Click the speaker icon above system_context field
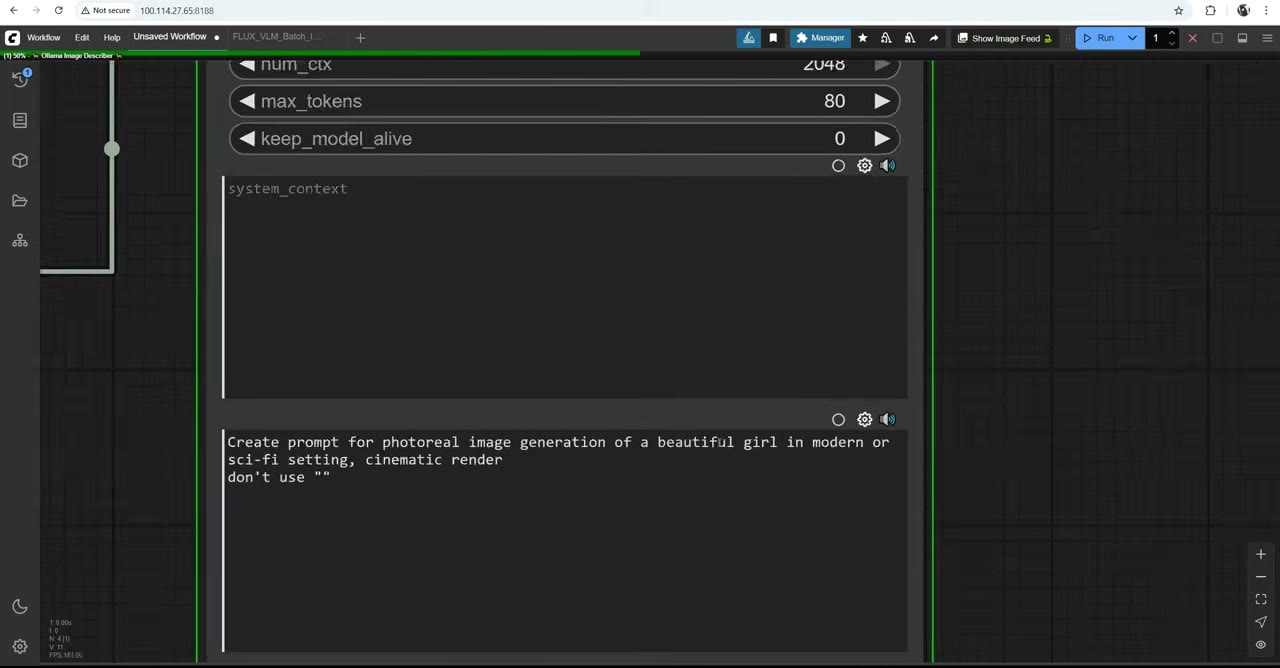Screen dimensions: 1280x668 tap(888, 166)
